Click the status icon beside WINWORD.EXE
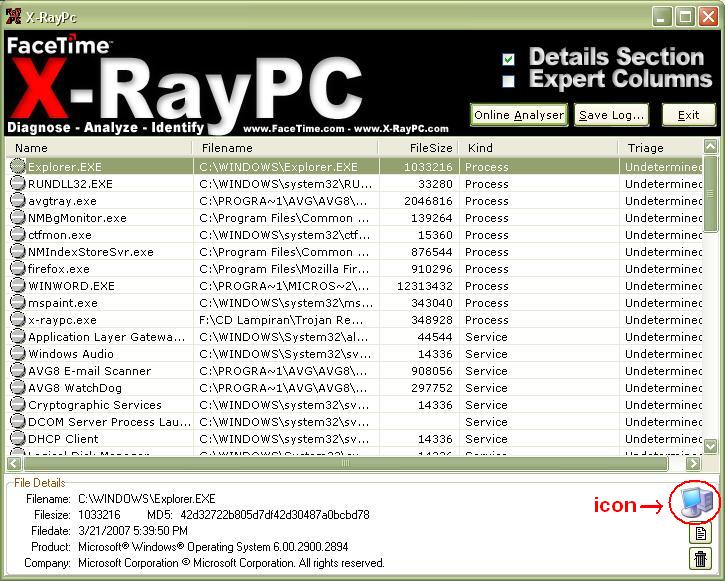The height and width of the screenshot is (581, 725). (x=18, y=286)
